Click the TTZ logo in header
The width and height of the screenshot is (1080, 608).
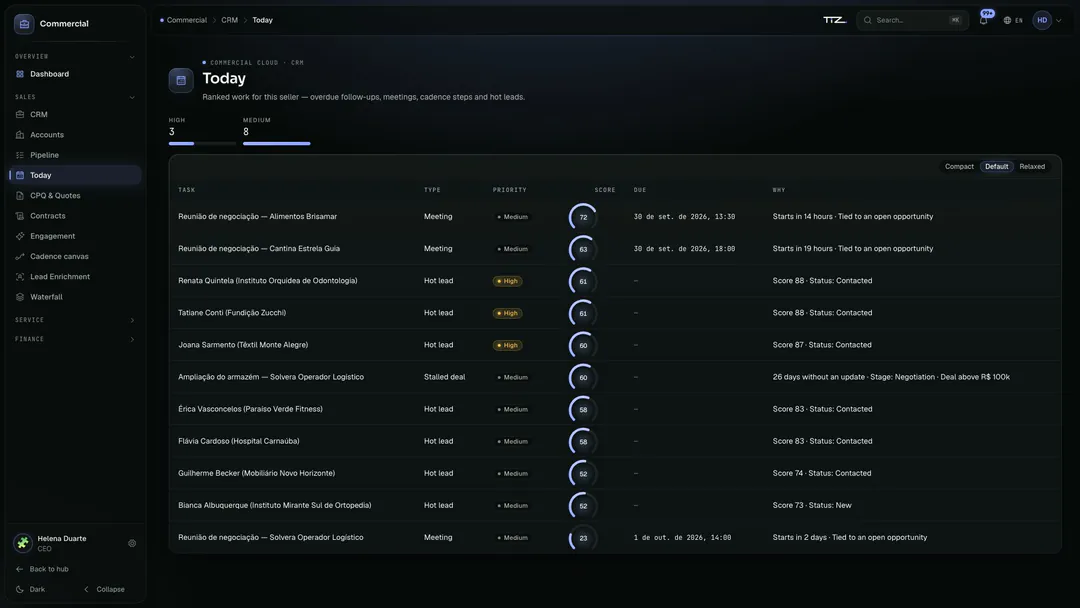(x=834, y=20)
